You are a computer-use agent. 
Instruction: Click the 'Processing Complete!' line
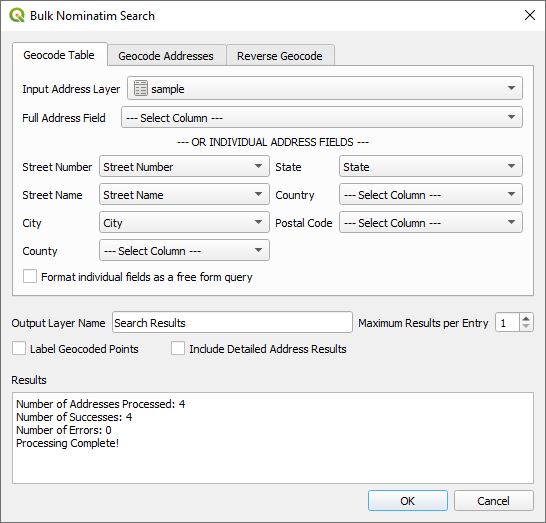pos(68,443)
